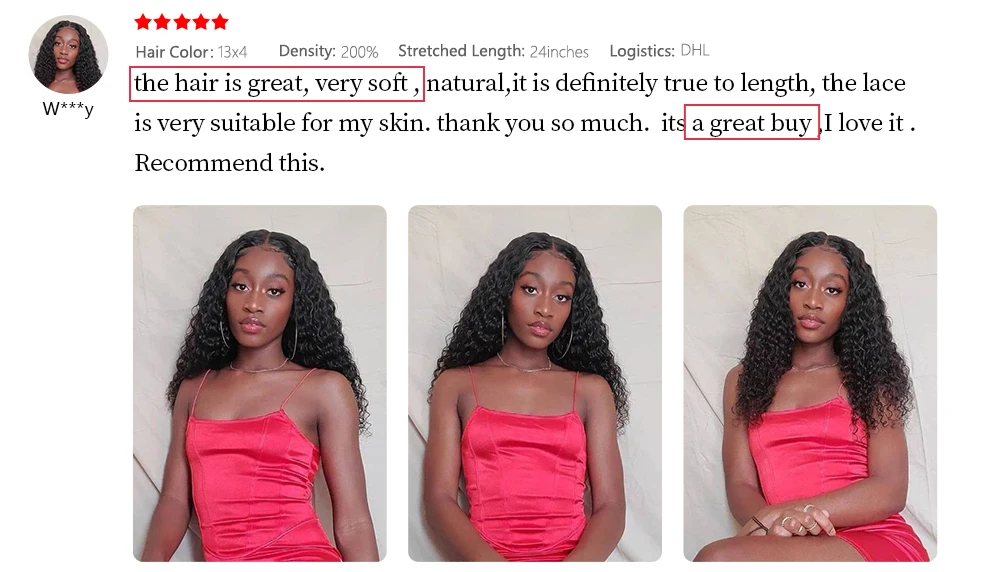Image resolution: width=1000 pixels, height=572 pixels.
Task: Click the Density 200% attribute
Action: coord(328,52)
